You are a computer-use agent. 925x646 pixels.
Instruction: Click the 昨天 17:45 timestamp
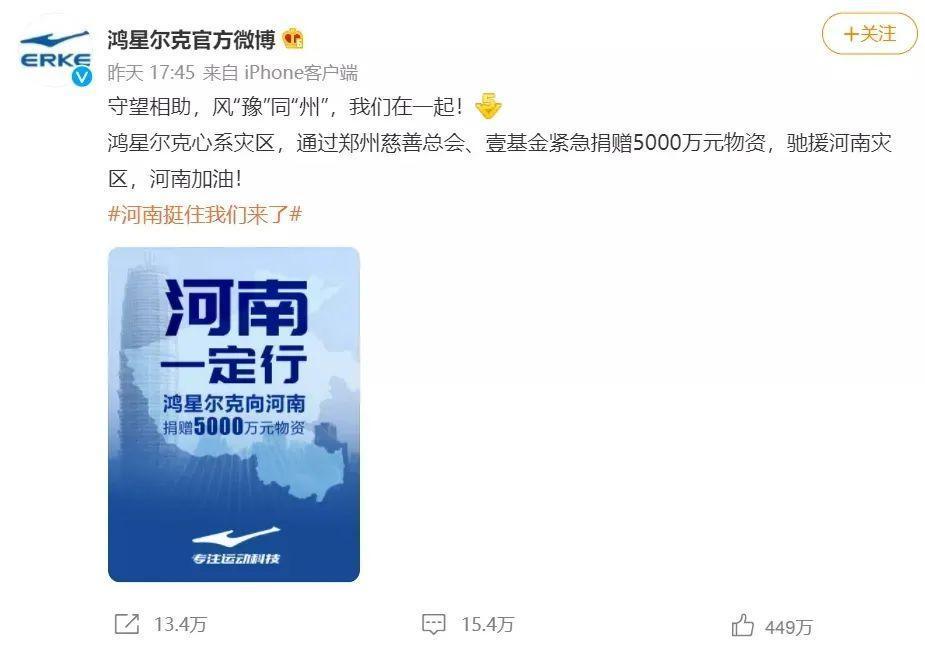tap(151, 73)
